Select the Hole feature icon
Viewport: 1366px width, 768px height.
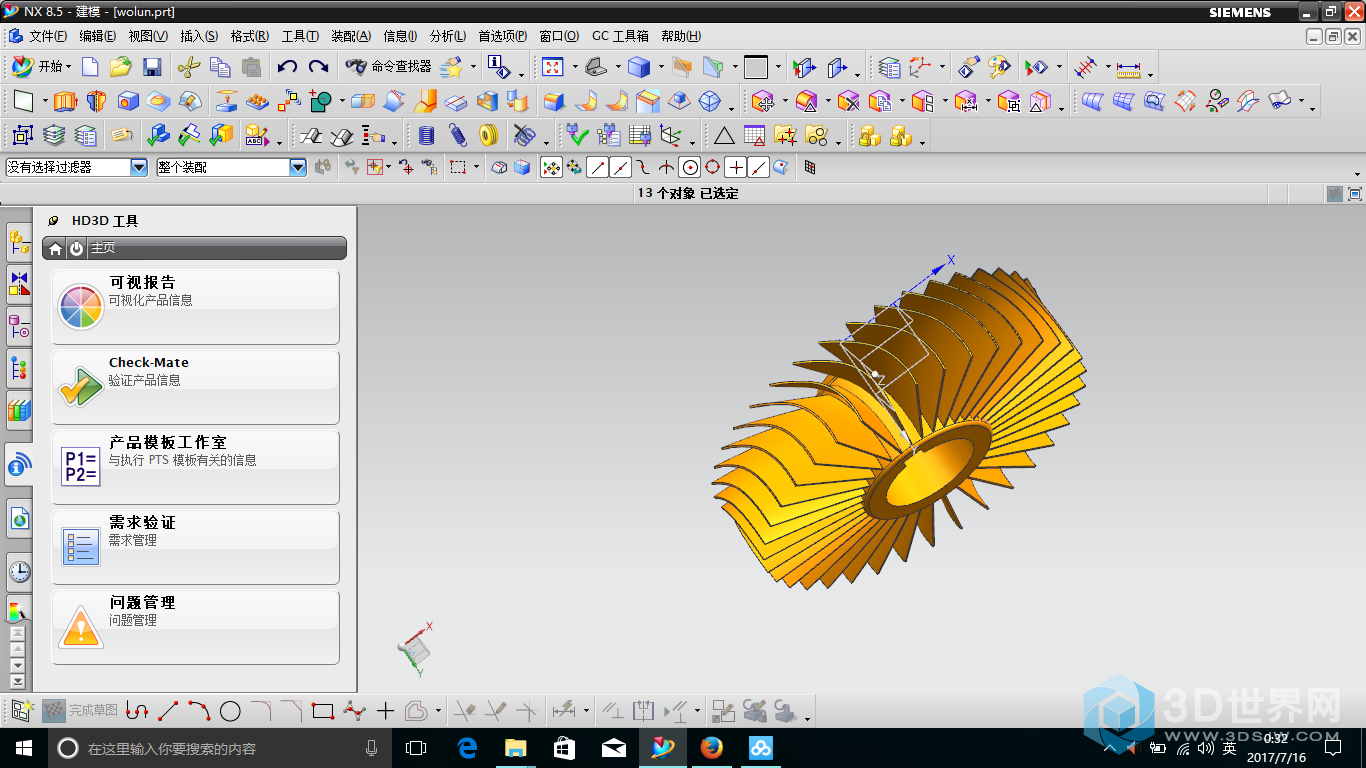[x=127, y=101]
